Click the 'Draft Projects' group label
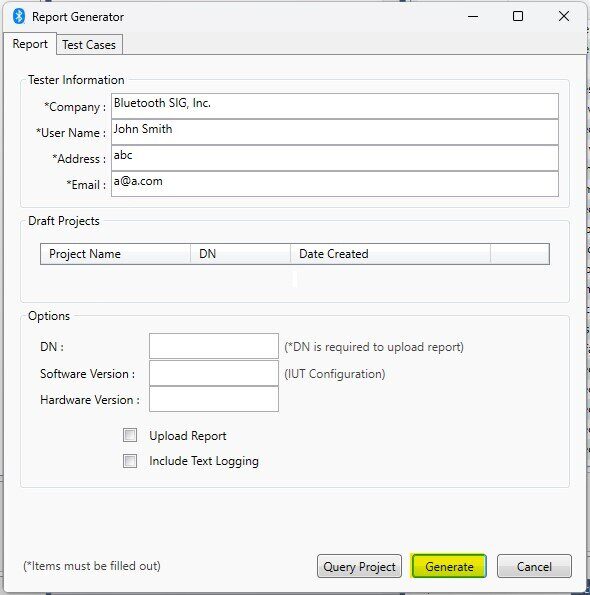This screenshot has height=595, width=590. pos(64,221)
